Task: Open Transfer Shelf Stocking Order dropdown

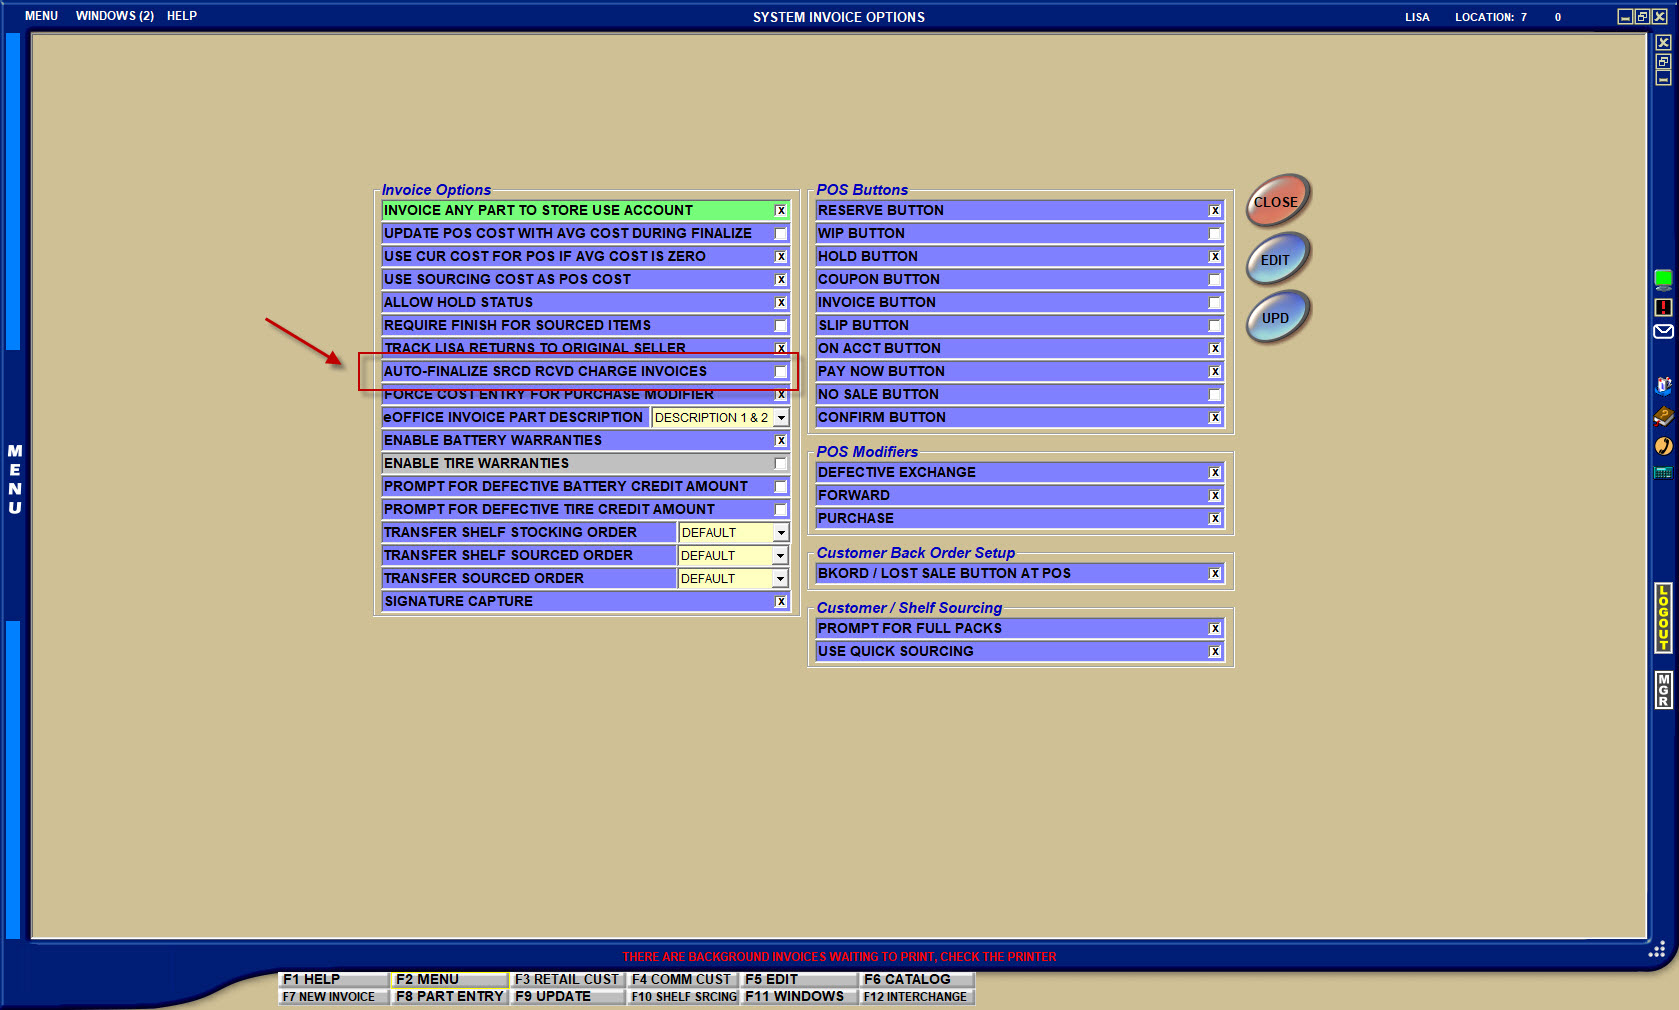Action: click(781, 533)
